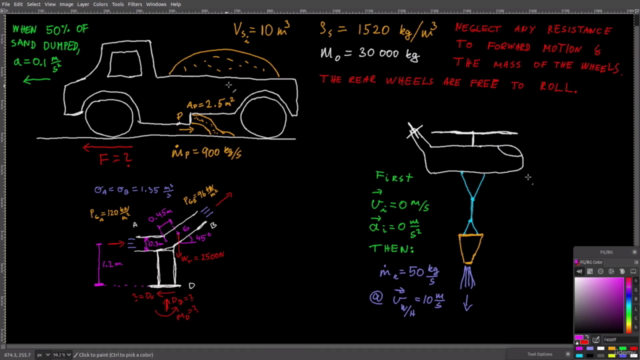Pick the yellow palette history swatch
The height and width of the screenshot is (360, 640).
tap(611, 356)
